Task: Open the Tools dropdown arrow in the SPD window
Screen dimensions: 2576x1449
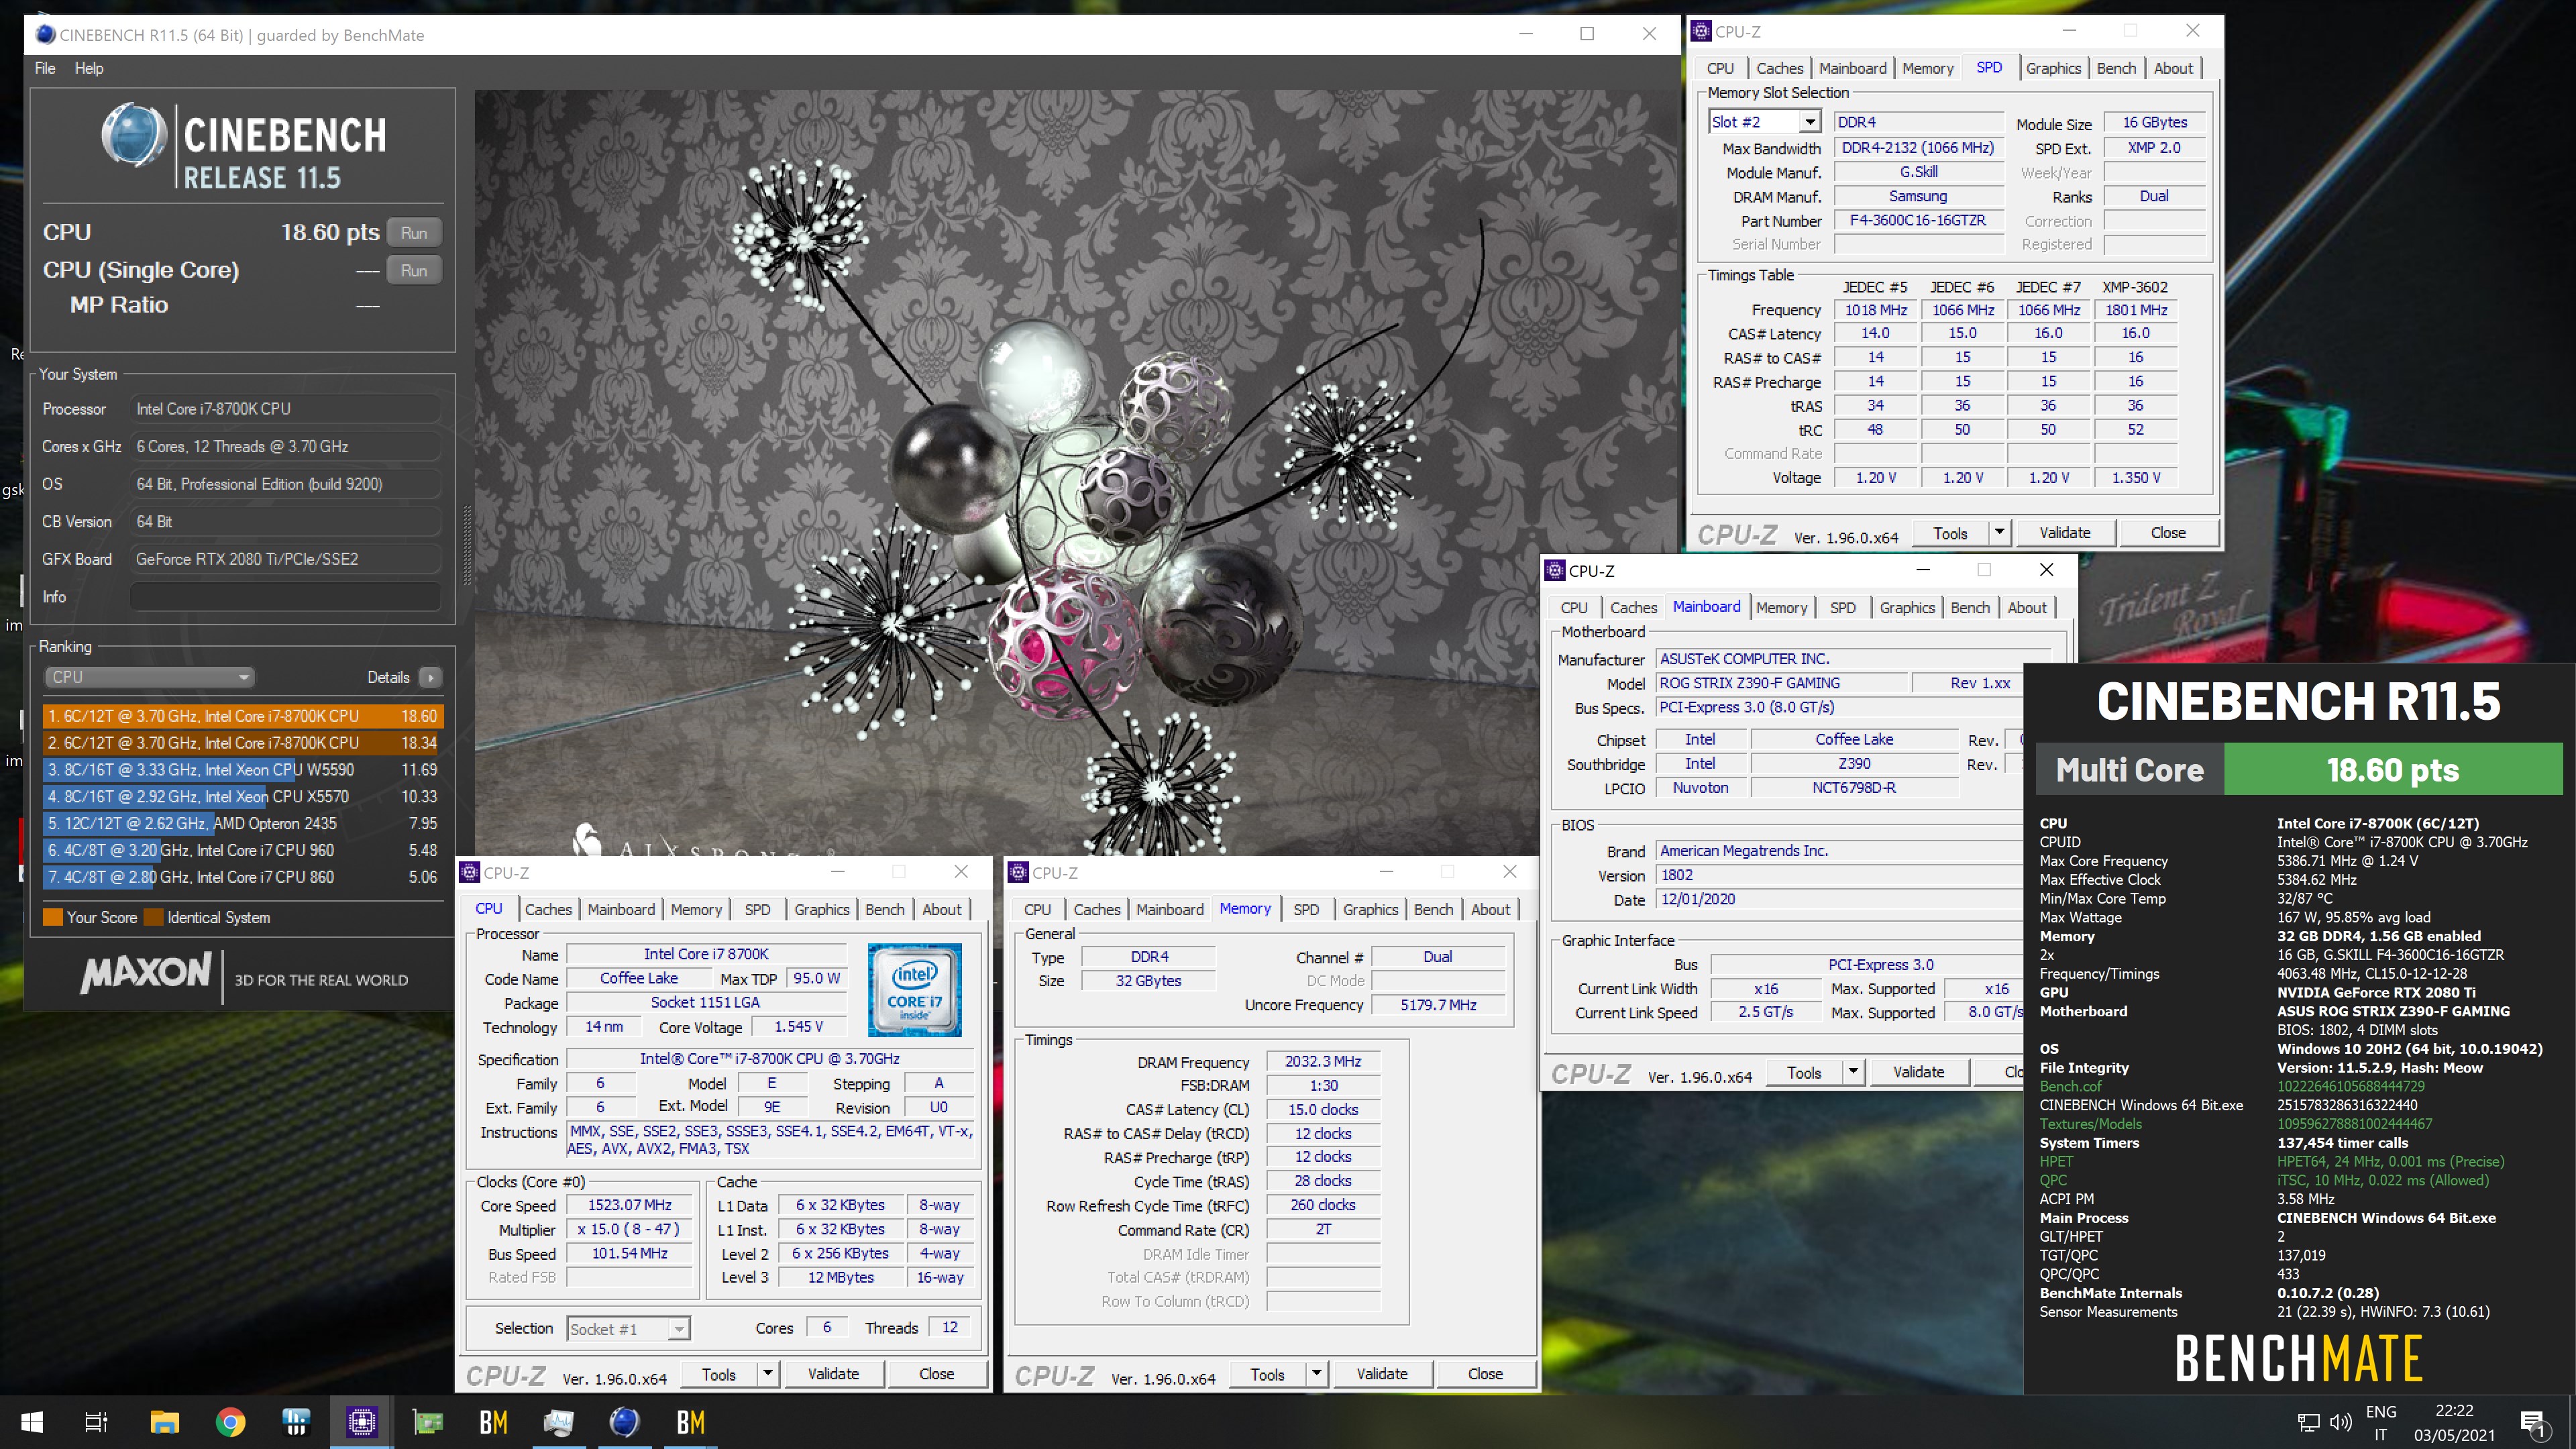Action: point(1999,532)
